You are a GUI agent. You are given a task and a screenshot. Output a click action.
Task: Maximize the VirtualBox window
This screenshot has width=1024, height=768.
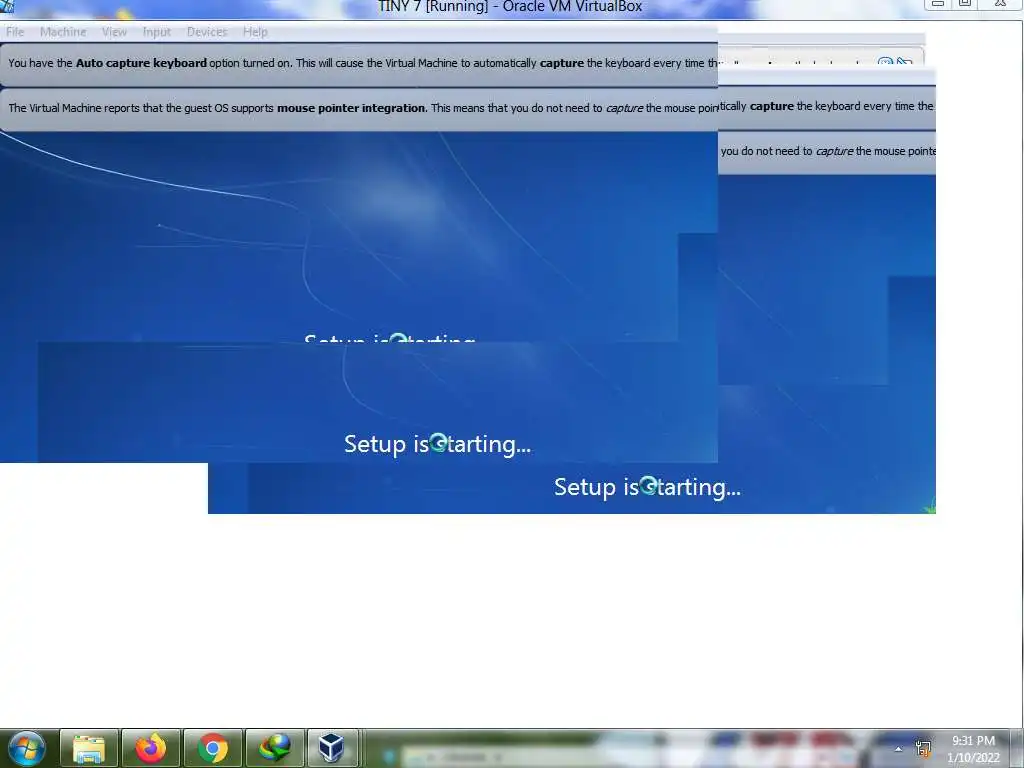pos(965,3)
